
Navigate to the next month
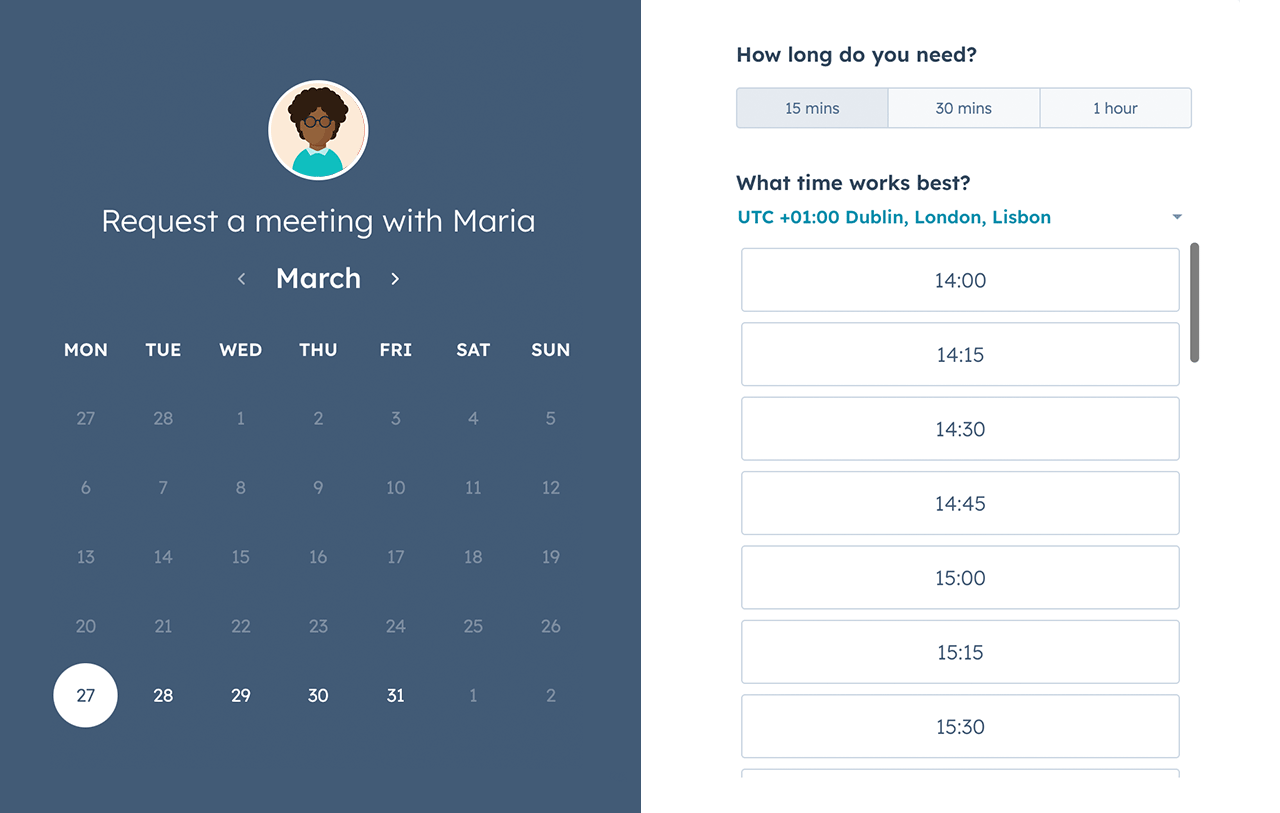[395, 279]
